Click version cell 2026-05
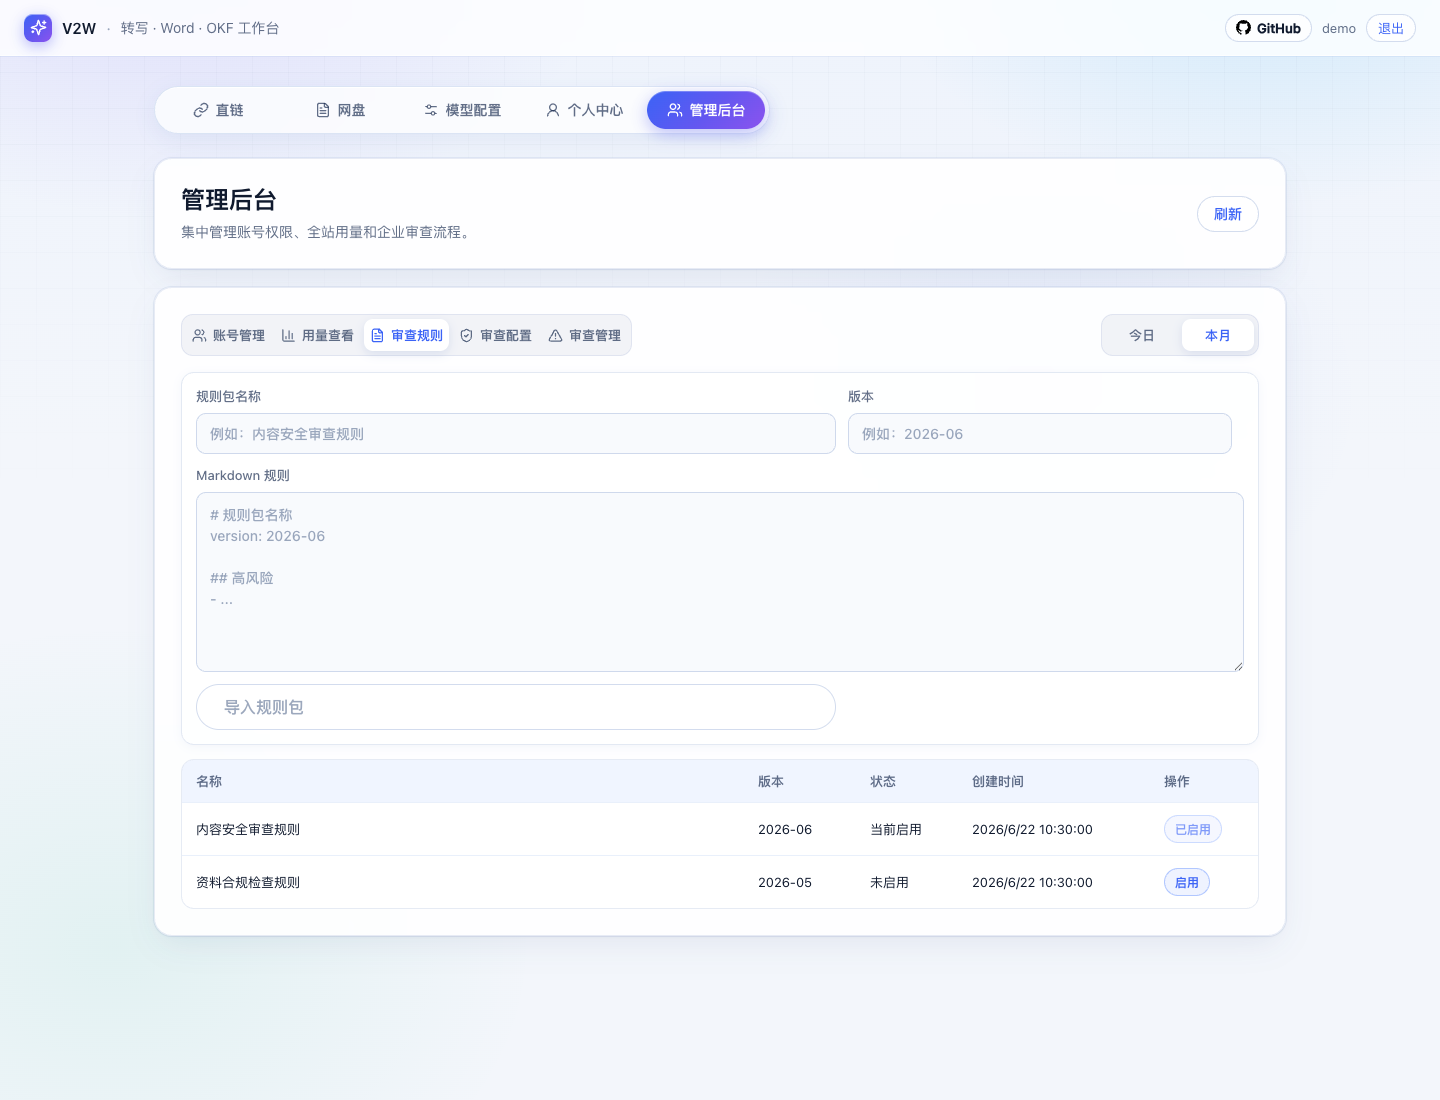This screenshot has width=1440, height=1100. coord(785,882)
